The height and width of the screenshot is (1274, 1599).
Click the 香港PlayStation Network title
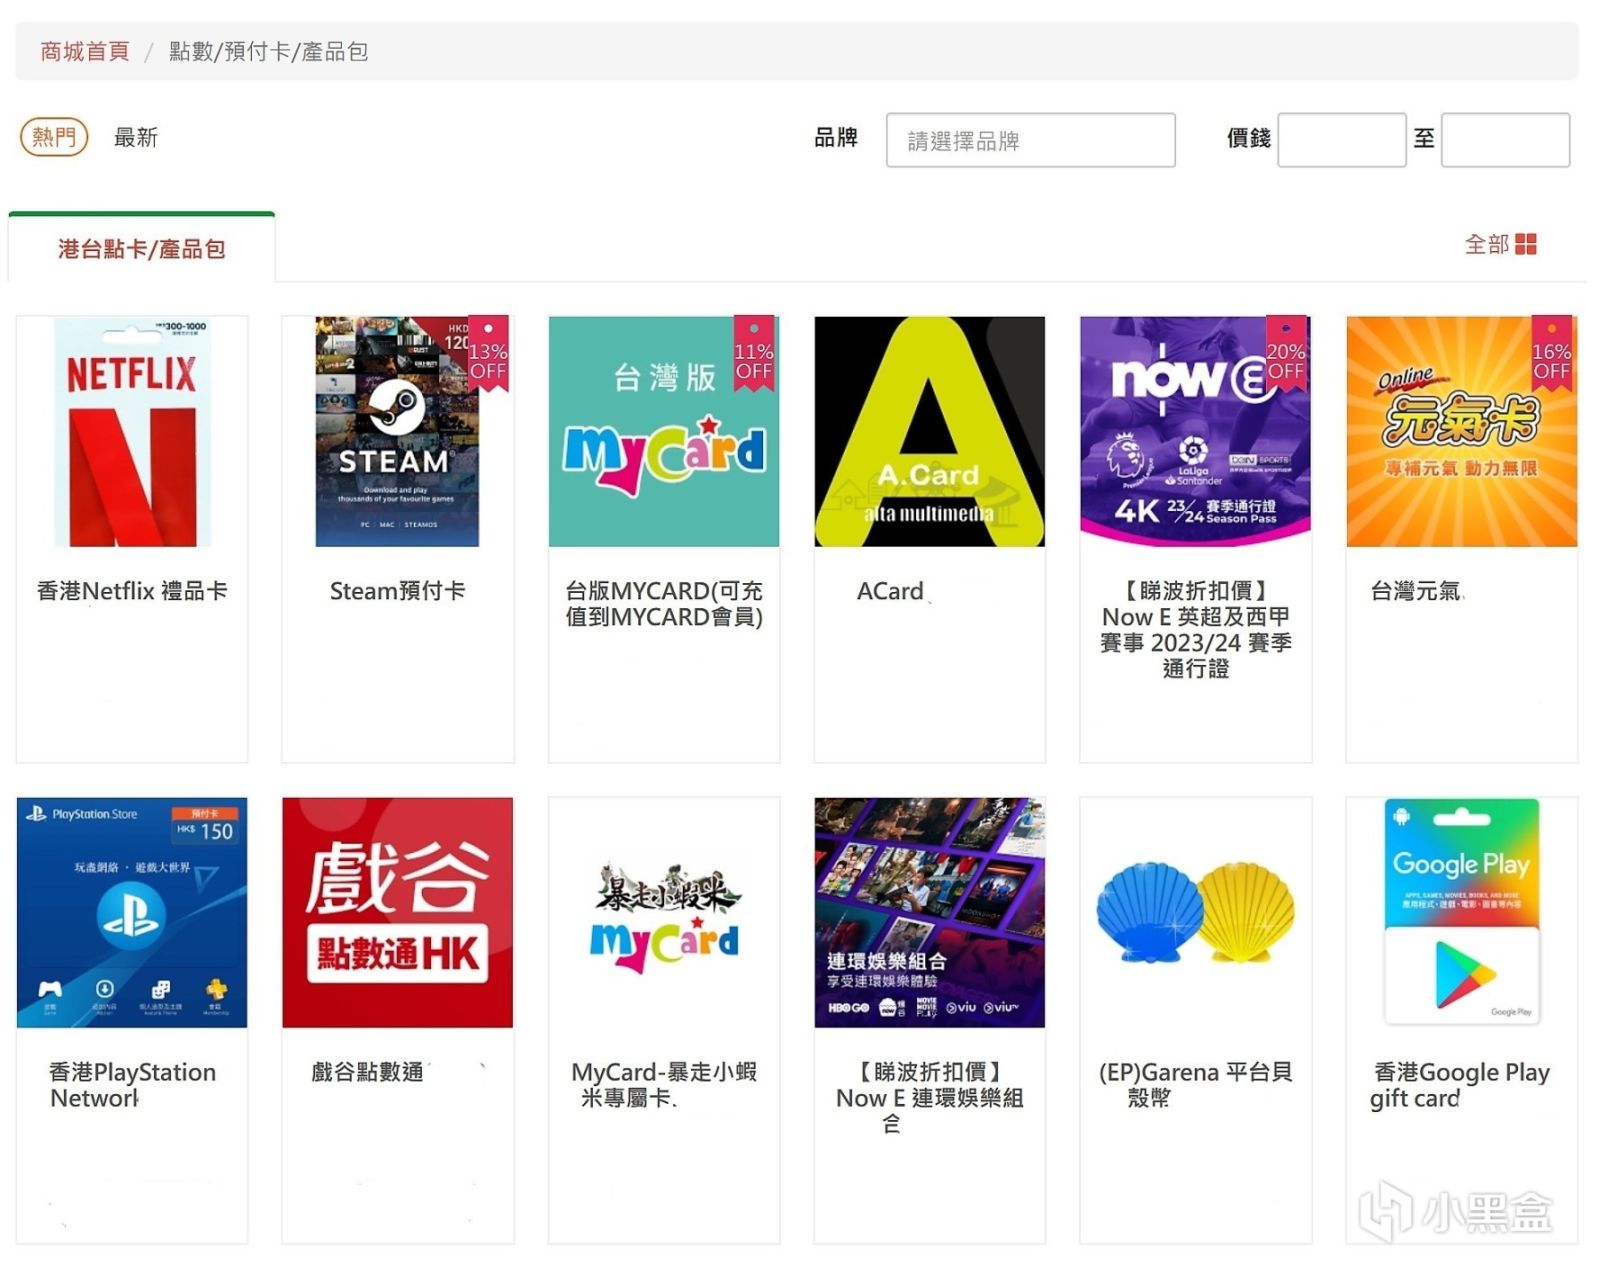[132, 1085]
